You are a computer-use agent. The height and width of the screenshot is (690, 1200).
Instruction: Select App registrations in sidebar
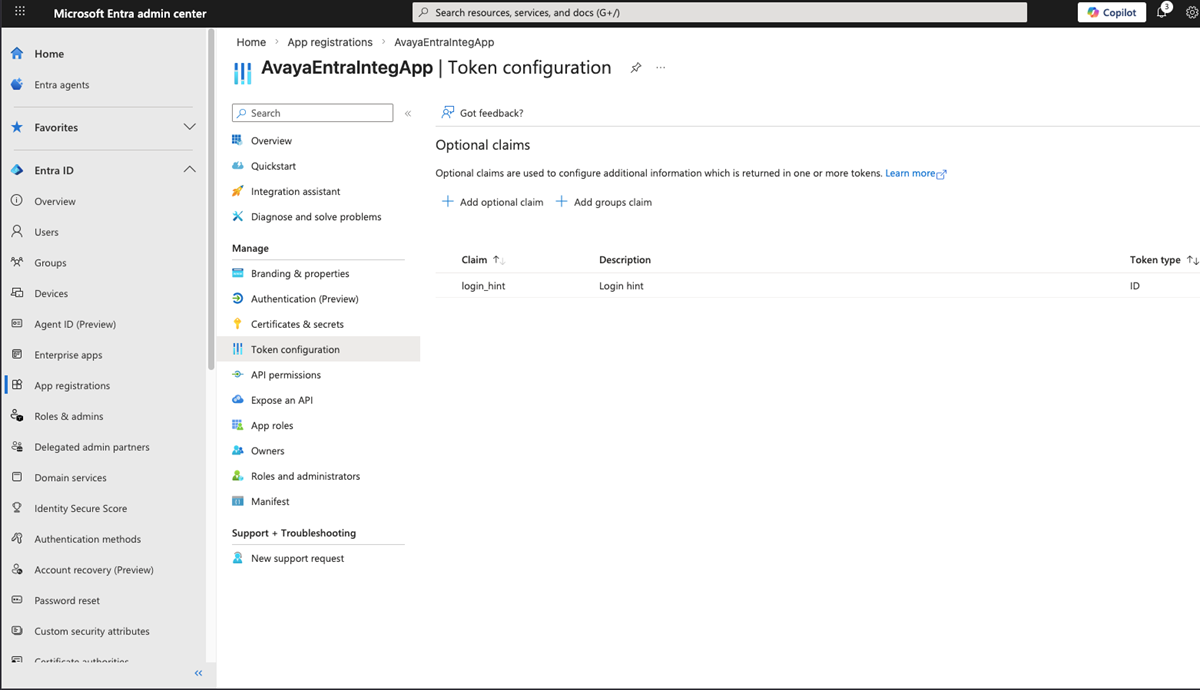tap(72, 386)
